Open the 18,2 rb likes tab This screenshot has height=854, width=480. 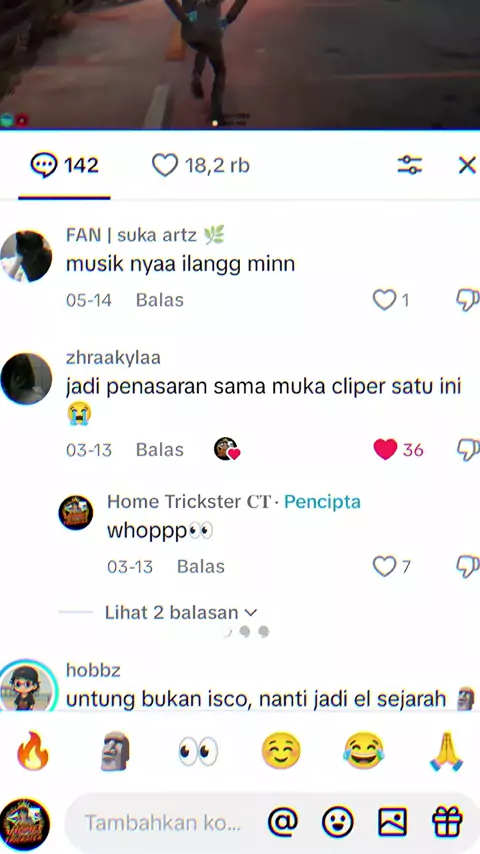[x=200, y=165]
